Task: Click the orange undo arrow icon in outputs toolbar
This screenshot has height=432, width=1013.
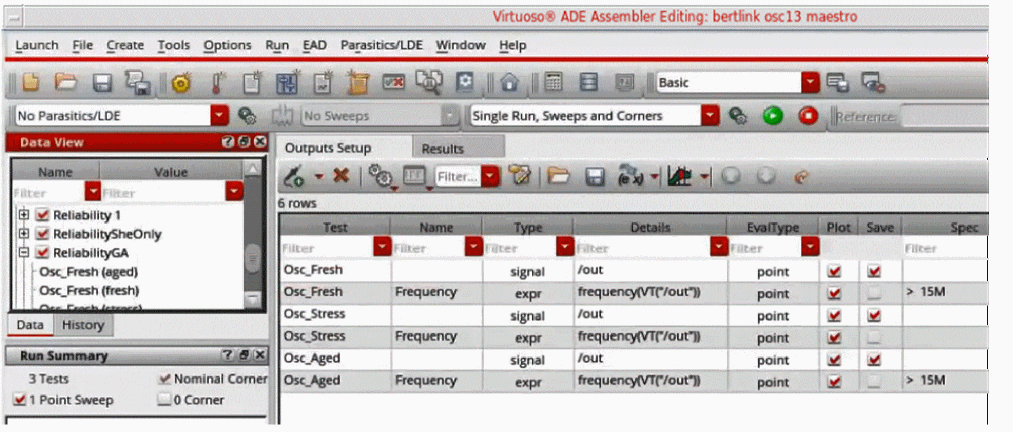Action: [801, 176]
